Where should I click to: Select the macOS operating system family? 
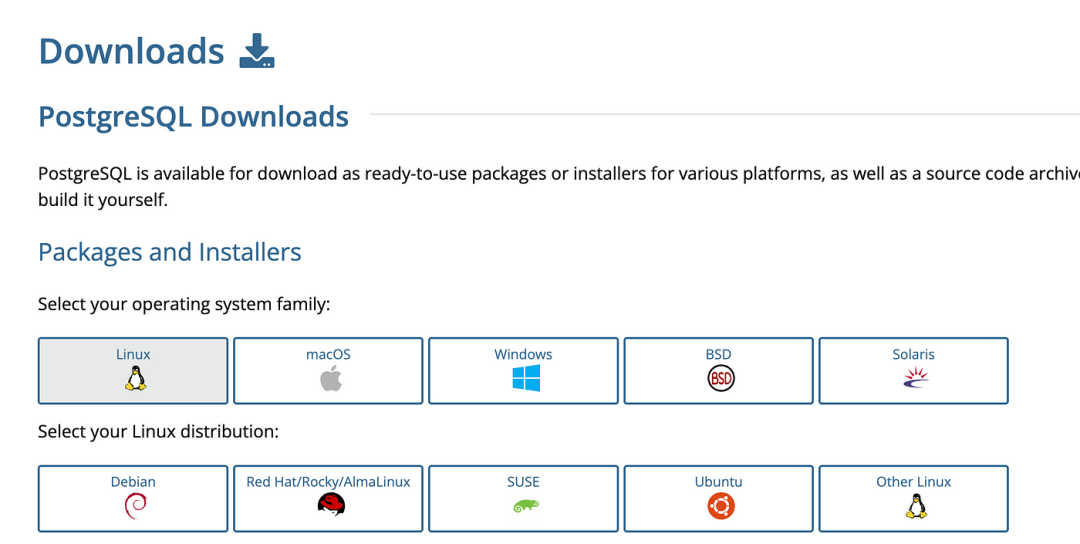(x=329, y=354)
